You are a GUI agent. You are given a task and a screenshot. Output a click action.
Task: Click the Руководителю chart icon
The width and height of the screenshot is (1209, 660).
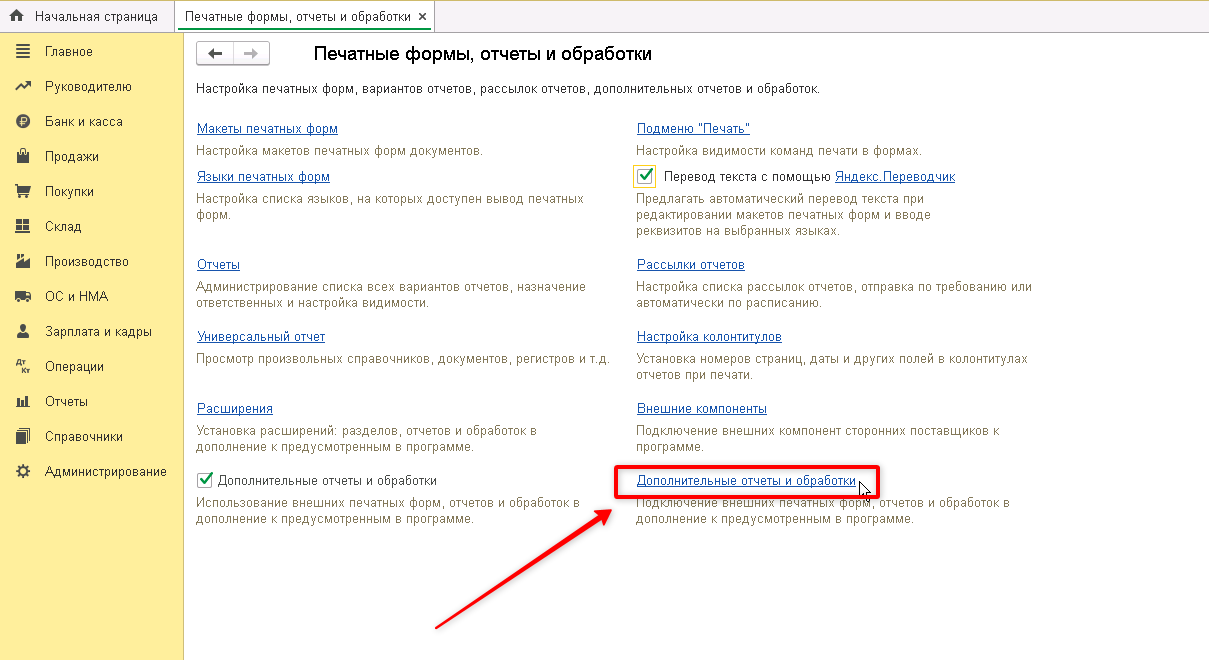pyautogui.click(x=23, y=87)
